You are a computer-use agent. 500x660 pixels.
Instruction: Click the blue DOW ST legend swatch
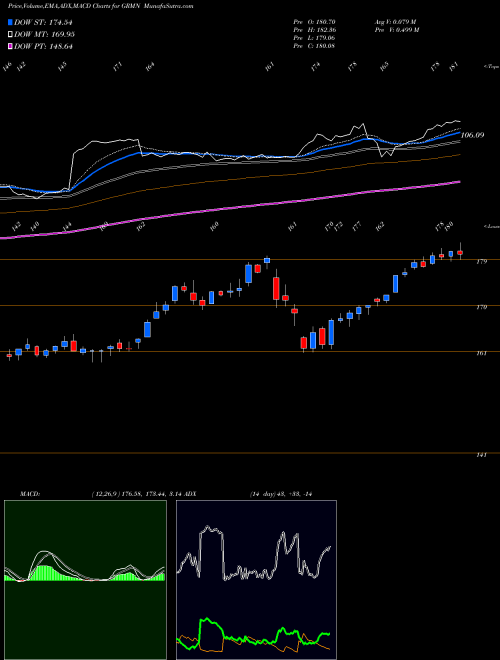coord(10,23)
